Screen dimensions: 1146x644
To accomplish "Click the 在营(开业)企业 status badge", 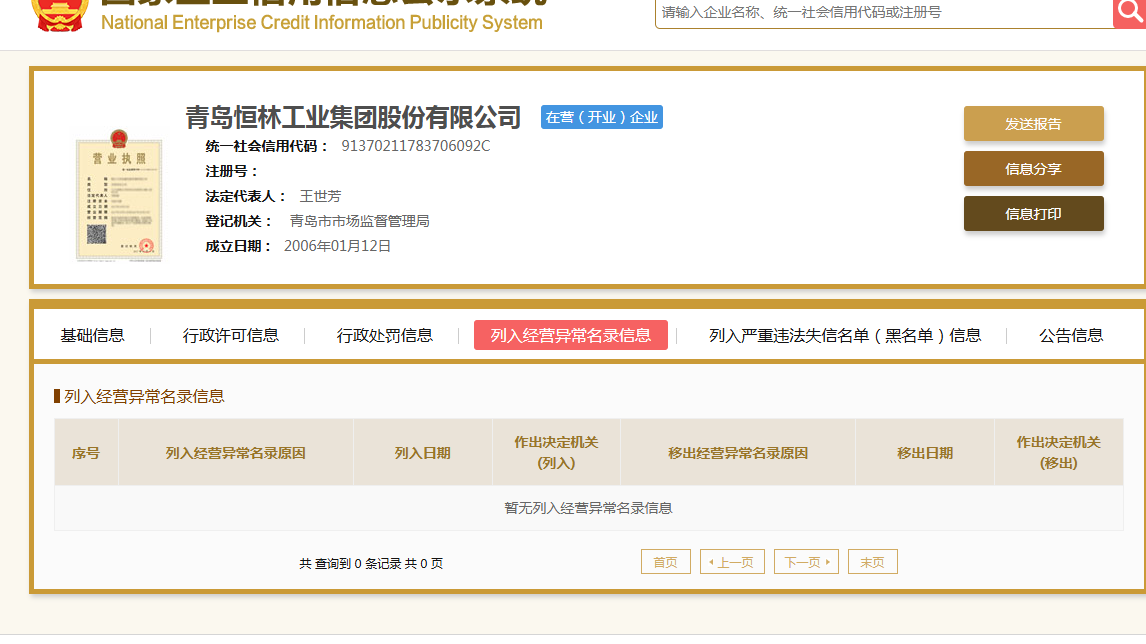I will (602, 117).
